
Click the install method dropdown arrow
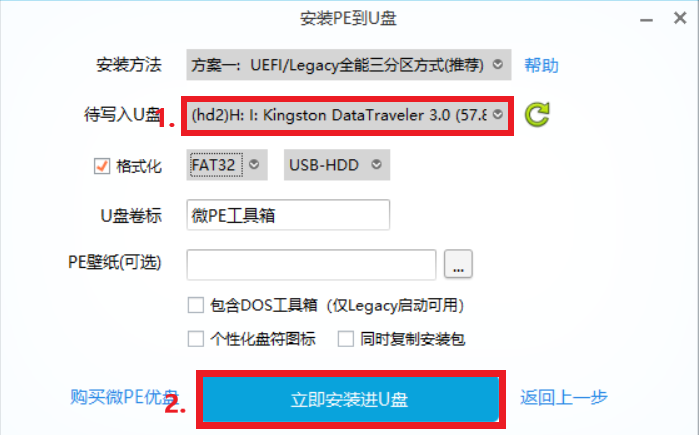(498, 65)
